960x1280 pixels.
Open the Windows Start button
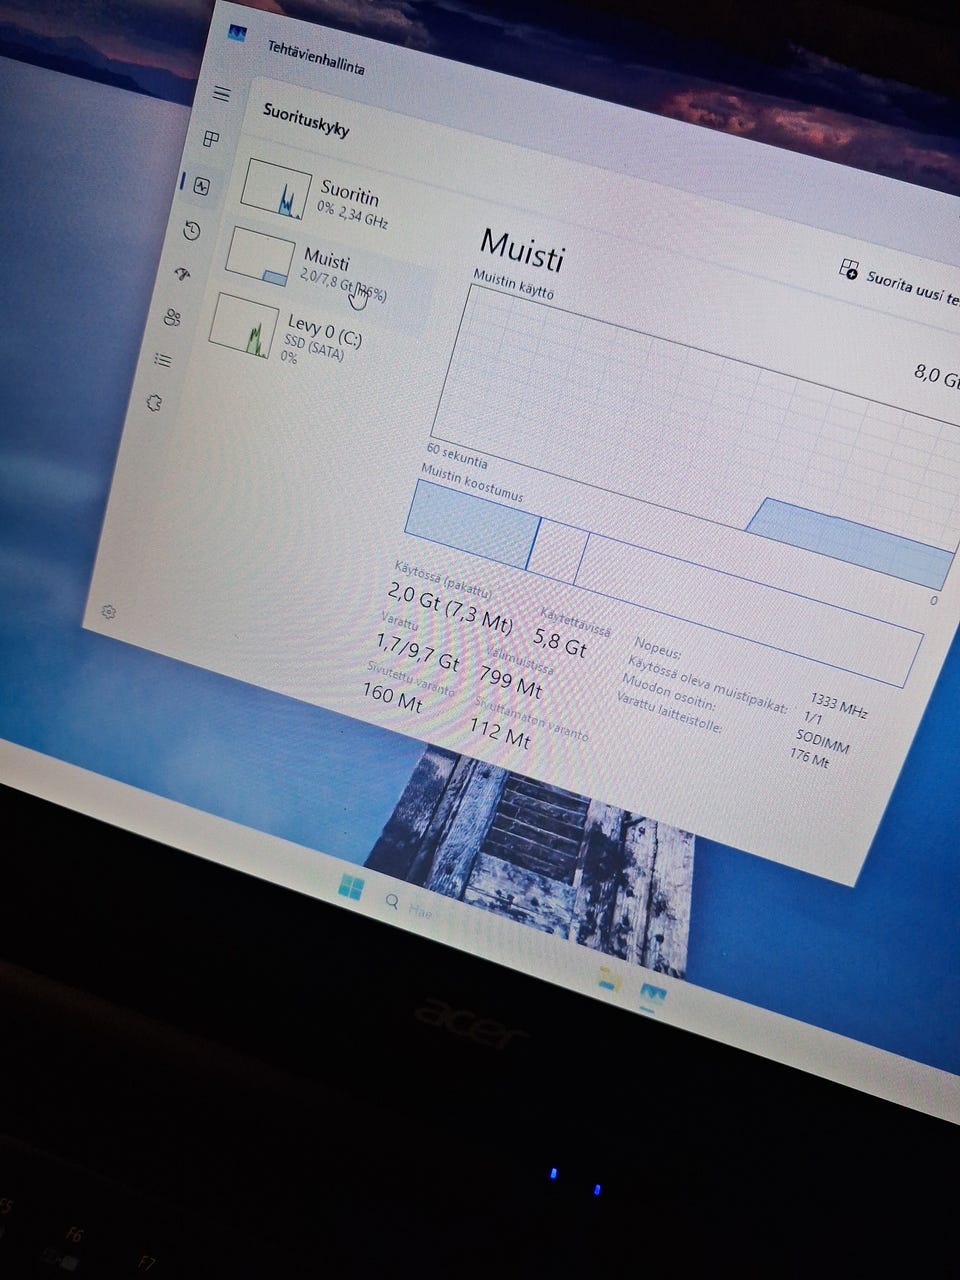[x=351, y=886]
